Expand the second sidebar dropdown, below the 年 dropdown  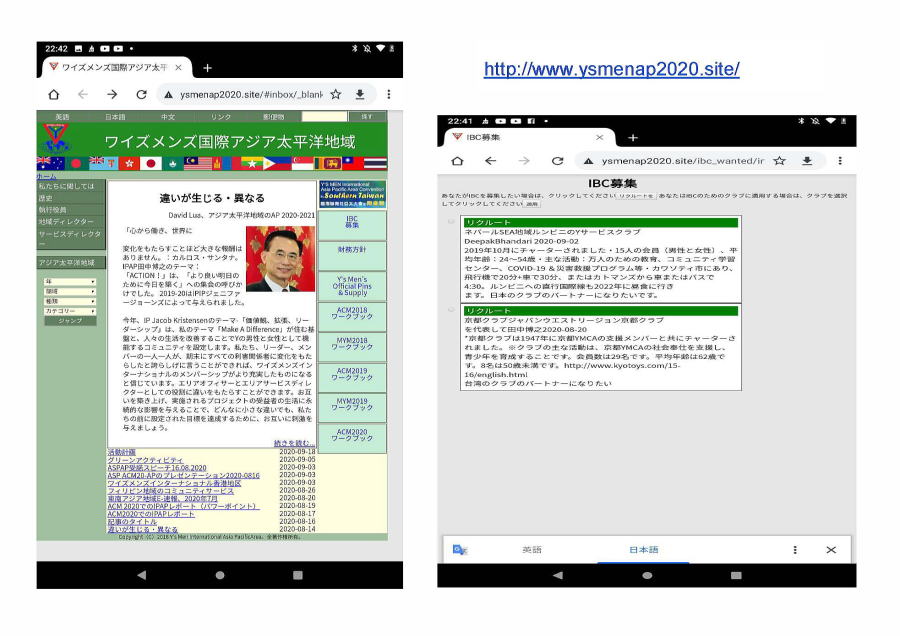[70, 292]
